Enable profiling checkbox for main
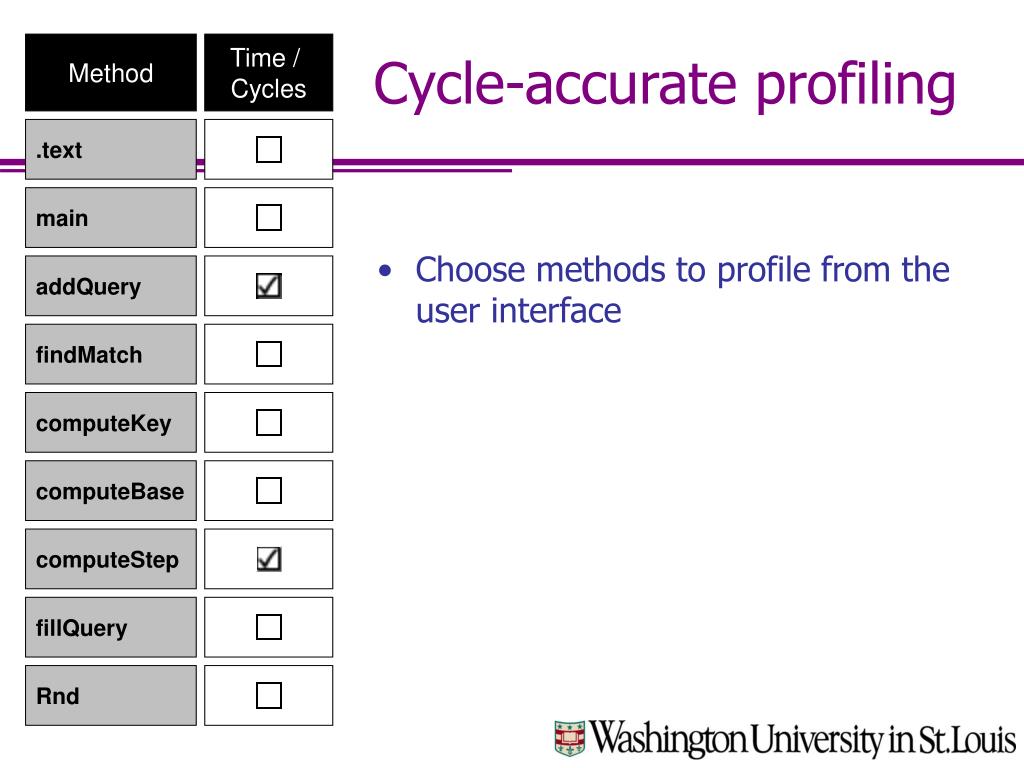The image size is (1024, 768). (268, 217)
